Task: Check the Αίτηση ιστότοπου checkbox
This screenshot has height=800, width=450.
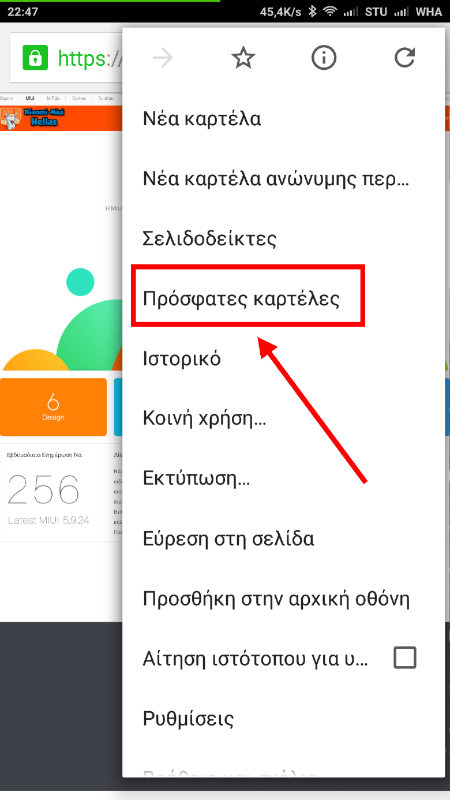Action: click(x=405, y=658)
